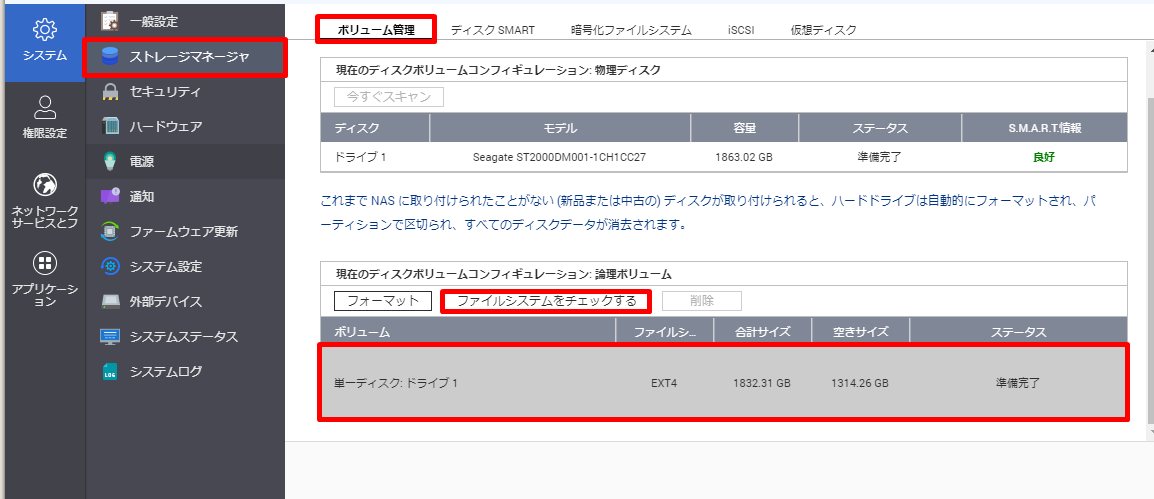Click the ディスク column header
The image size is (1154, 499).
click(x=375, y=127)
